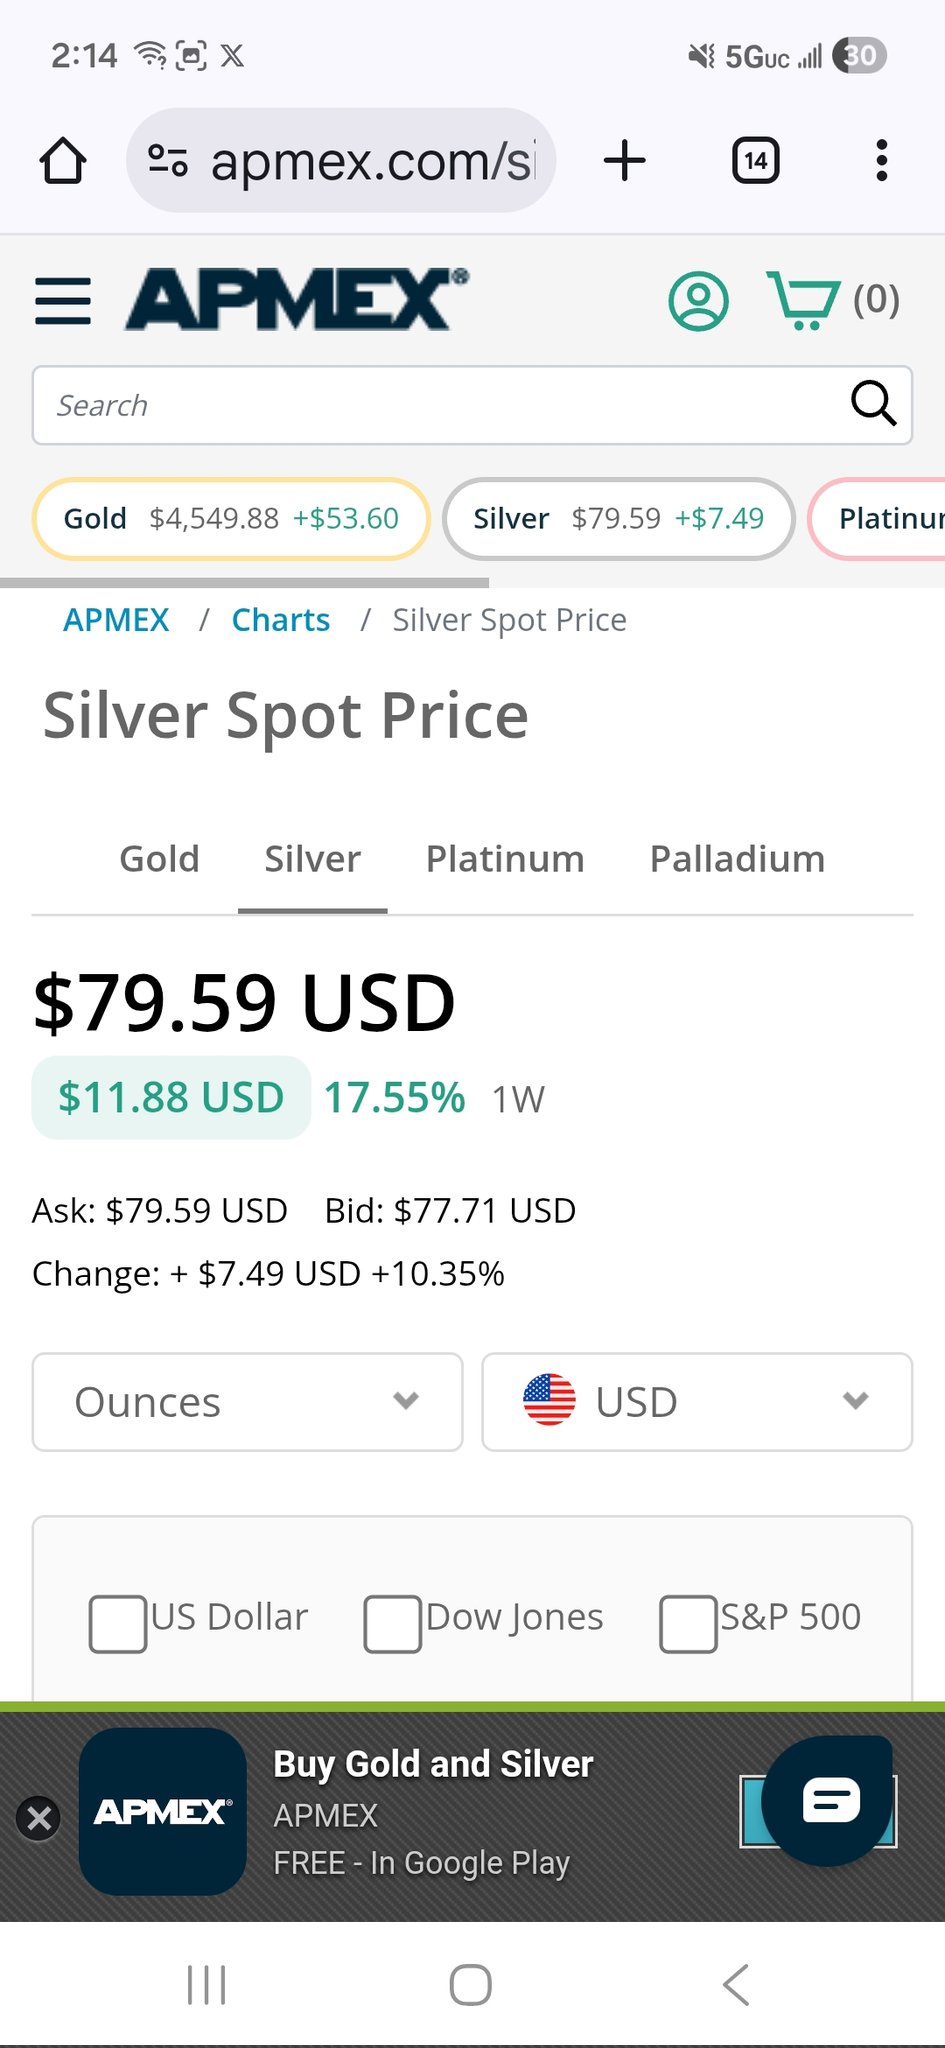Switch to the Gold tab
The image size is (945, 2048).
159,859
